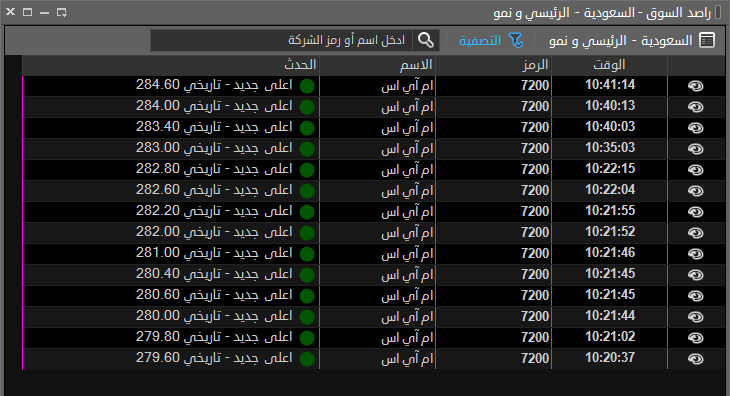730x396 pixels.
Task: Select the time cell 10:22:15
Action: point(610,168)
